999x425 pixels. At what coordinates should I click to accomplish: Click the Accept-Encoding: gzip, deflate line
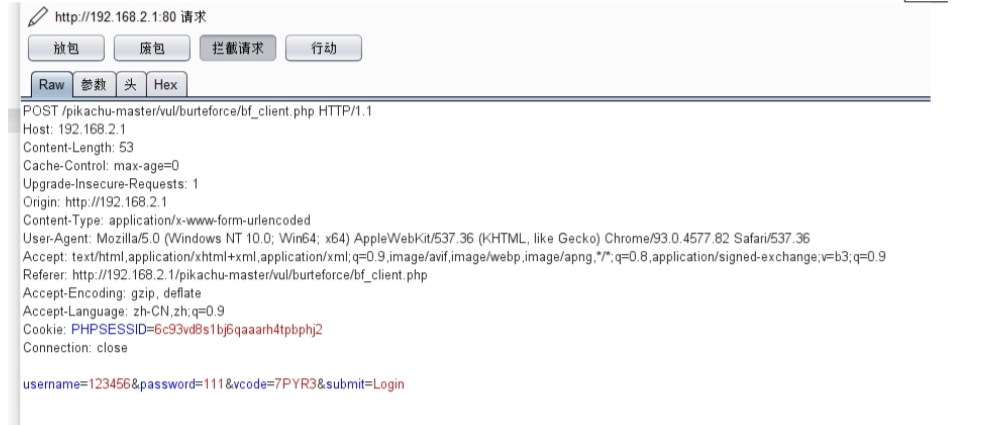pos(112,293)
